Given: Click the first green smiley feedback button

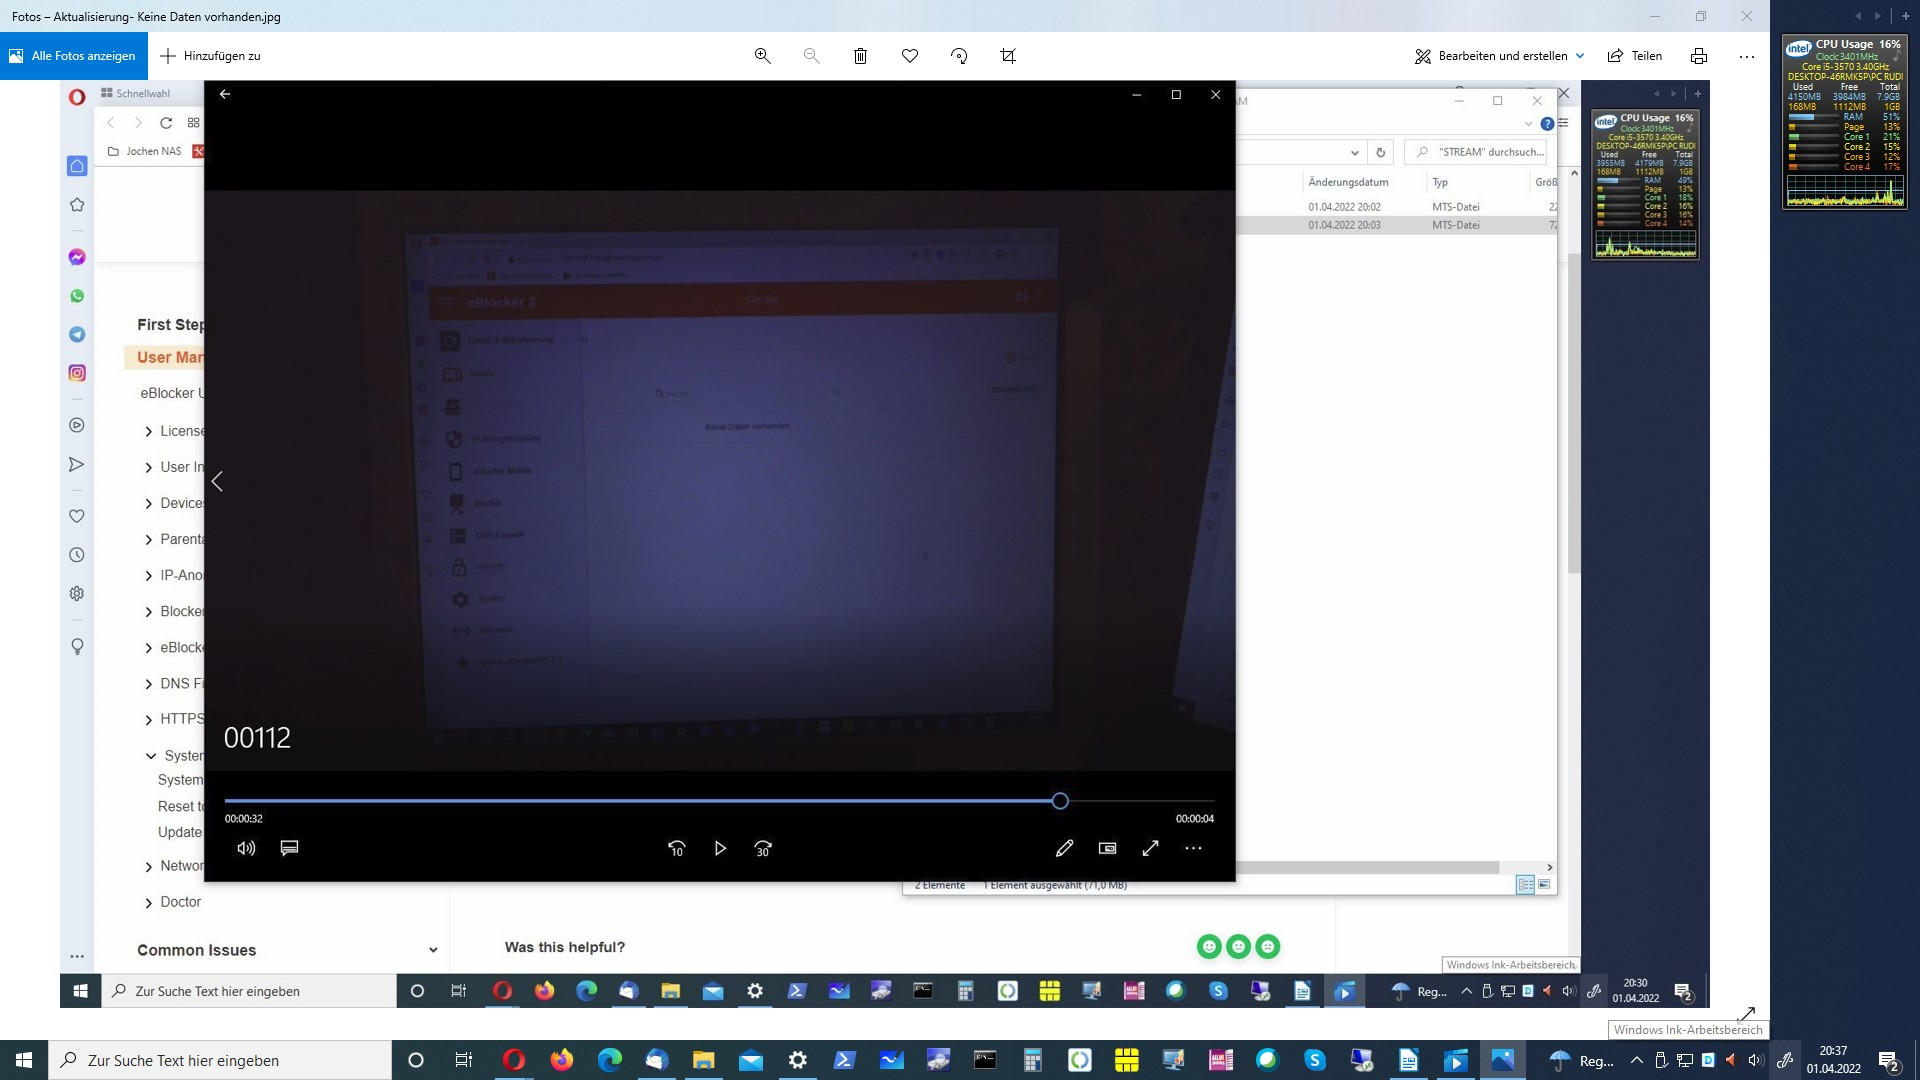Looking at the screenshot, I should pyautogui.click(x=1209, y=946).
